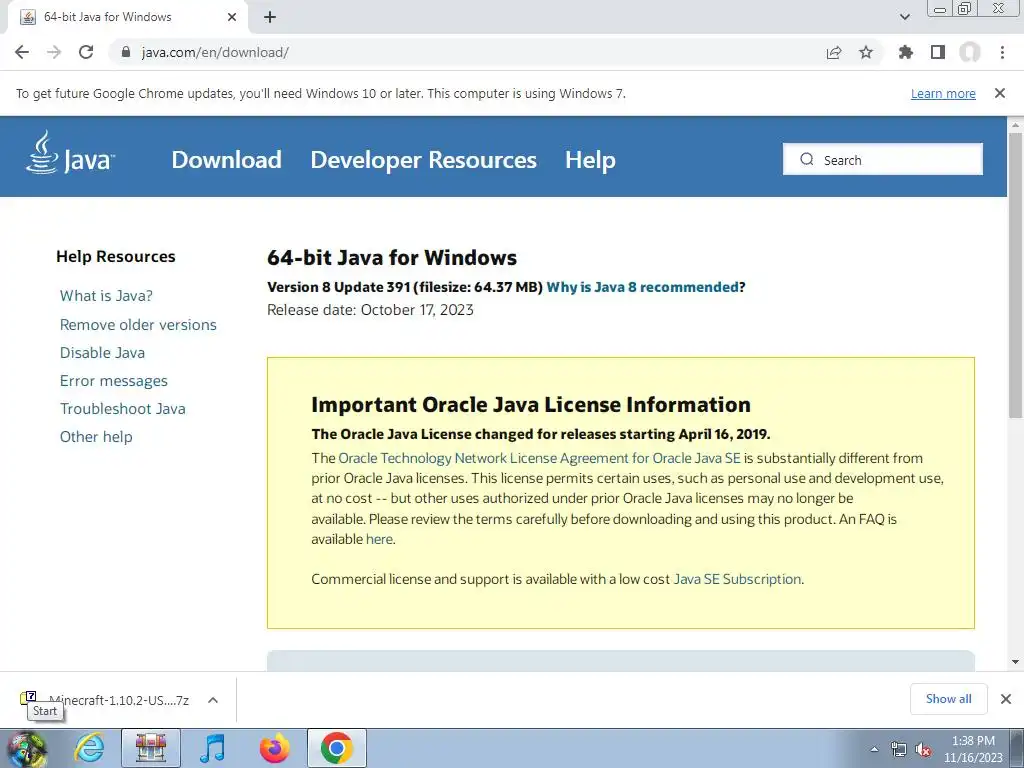Open the music note app on taskbar
The height and width of the screenshot is (768, 1024).
coord(212,748)
